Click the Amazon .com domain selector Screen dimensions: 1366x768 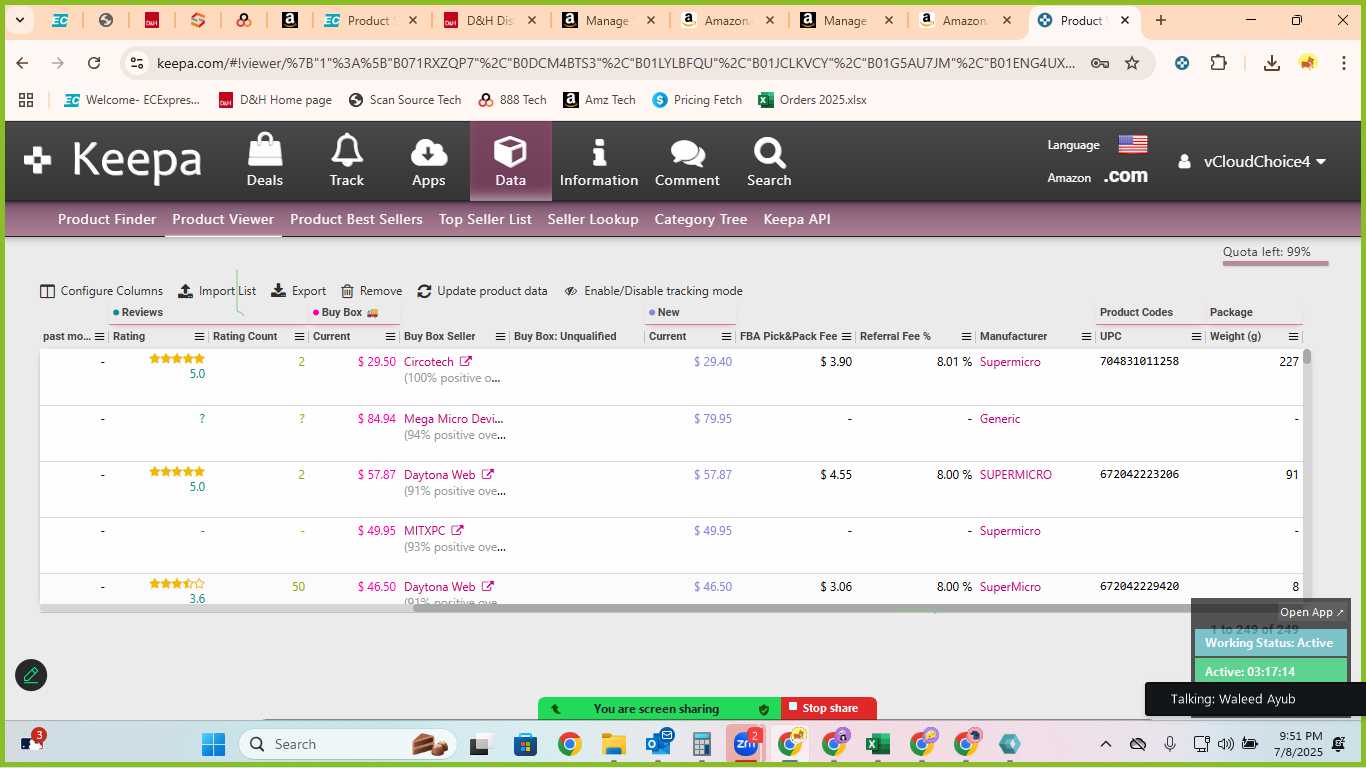1125,176
